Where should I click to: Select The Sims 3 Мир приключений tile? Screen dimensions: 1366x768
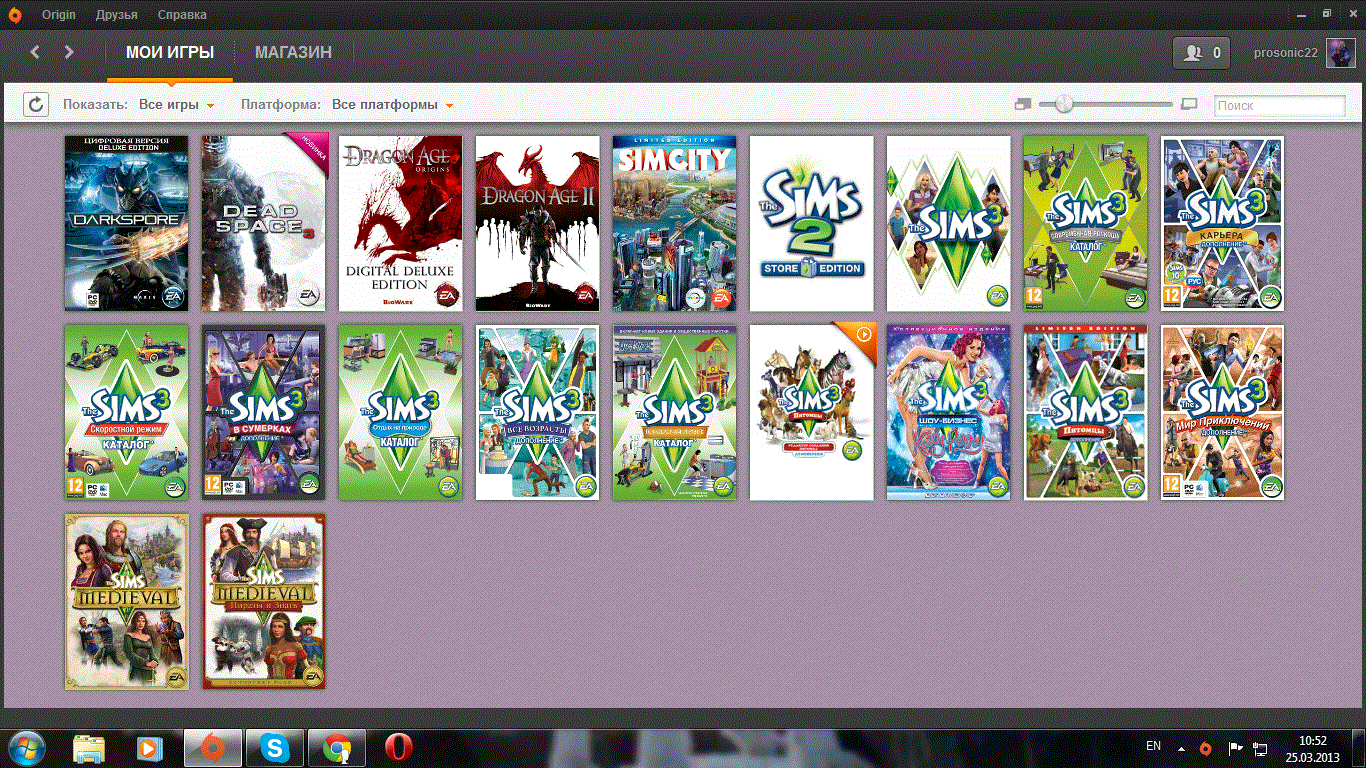point(1222,412)
